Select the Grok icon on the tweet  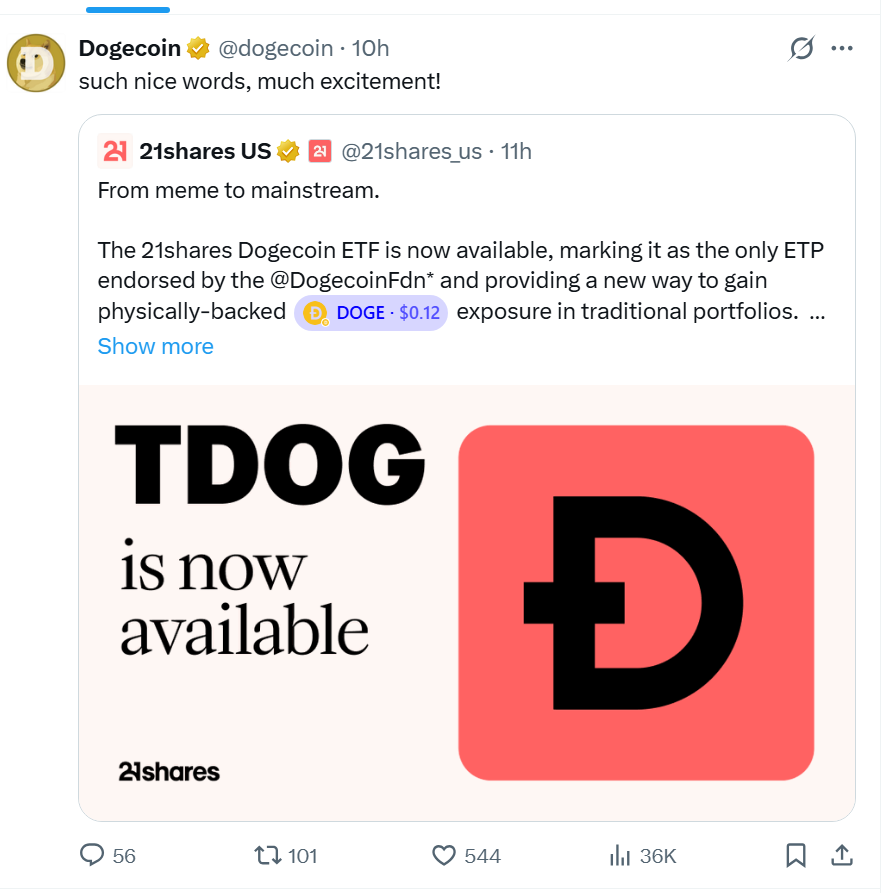800,48
